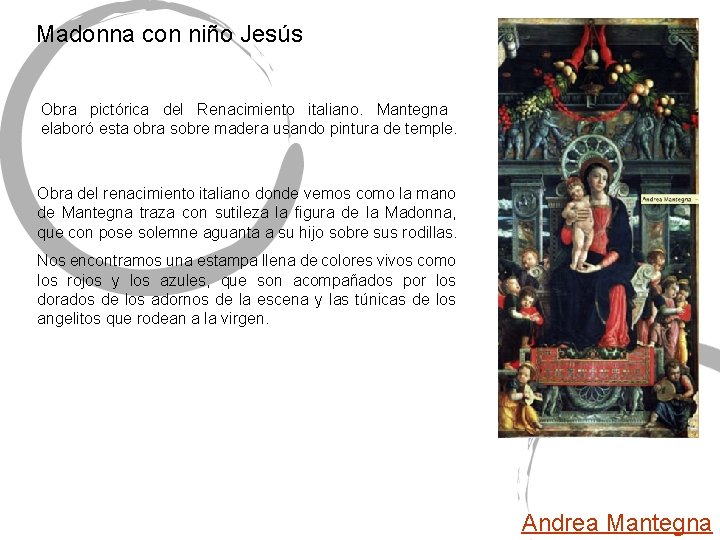Click the paragraph starting 'Nos encontramos una estampa'
This screenshot has width=720, height=540.
(247, 289)
